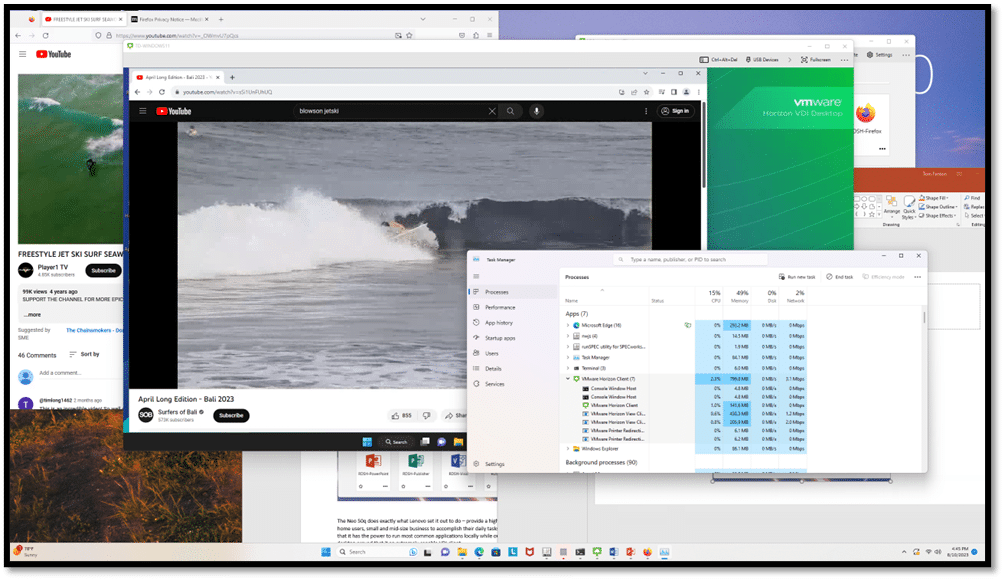This screenshot has width=1004, height=580.
Task: Expand Terminal (3) process group
Action: pyautogui.click(x=568, y=369)
